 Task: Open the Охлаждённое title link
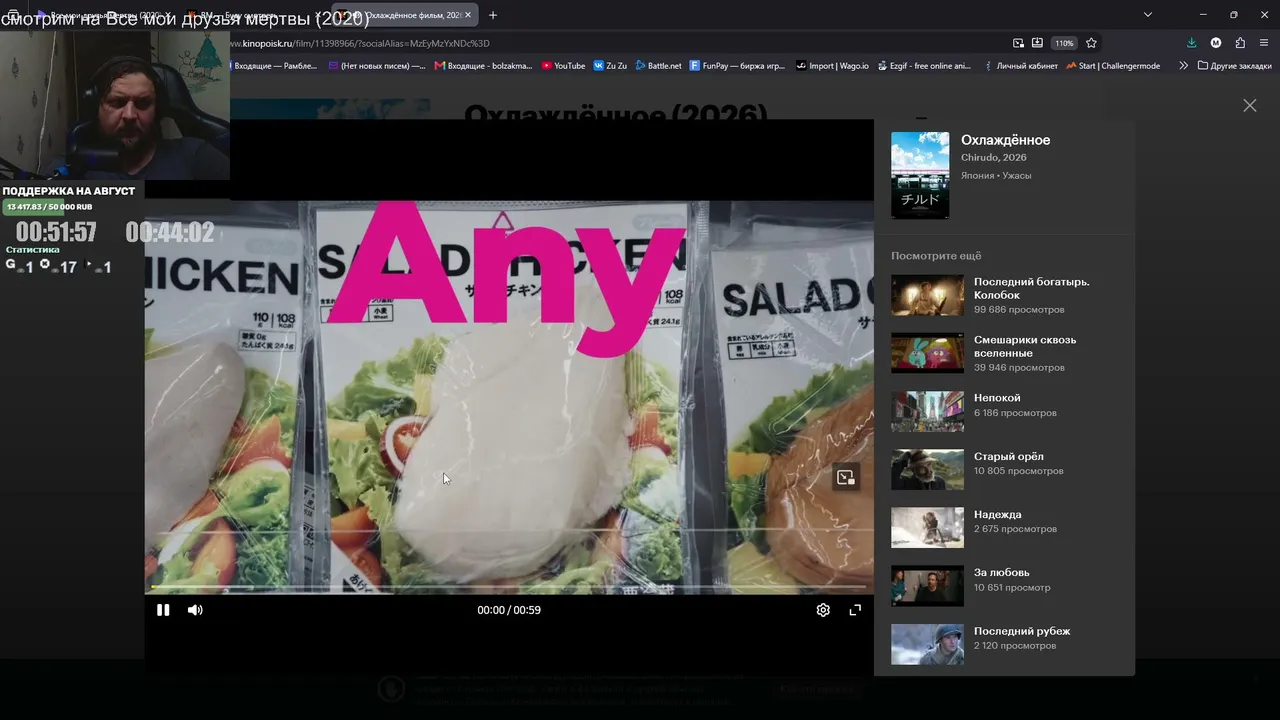(x=1005, y=140)
